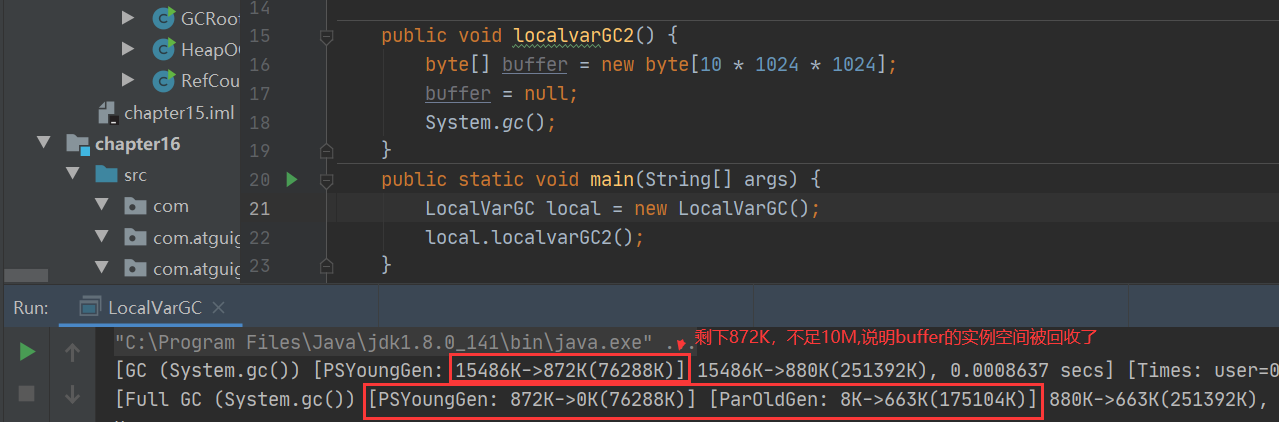Collapse the src folder node

point(72,174)
